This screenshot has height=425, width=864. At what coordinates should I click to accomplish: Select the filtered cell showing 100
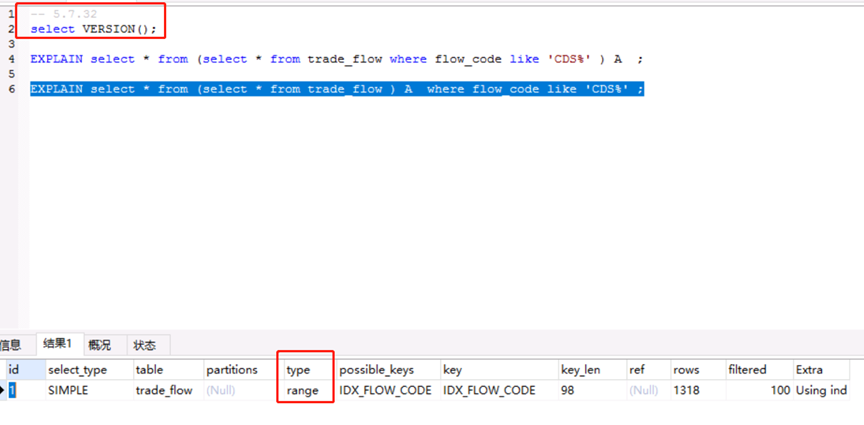click(760, 390)
